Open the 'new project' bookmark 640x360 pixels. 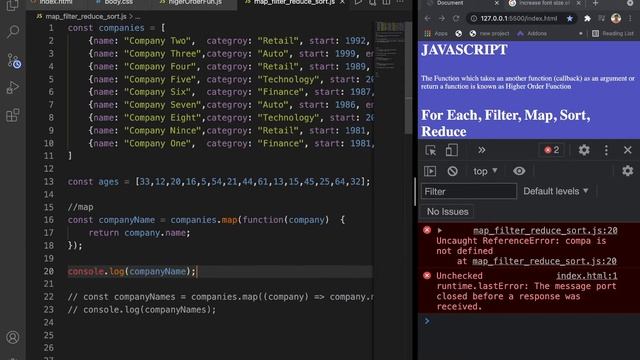[489, 33]
